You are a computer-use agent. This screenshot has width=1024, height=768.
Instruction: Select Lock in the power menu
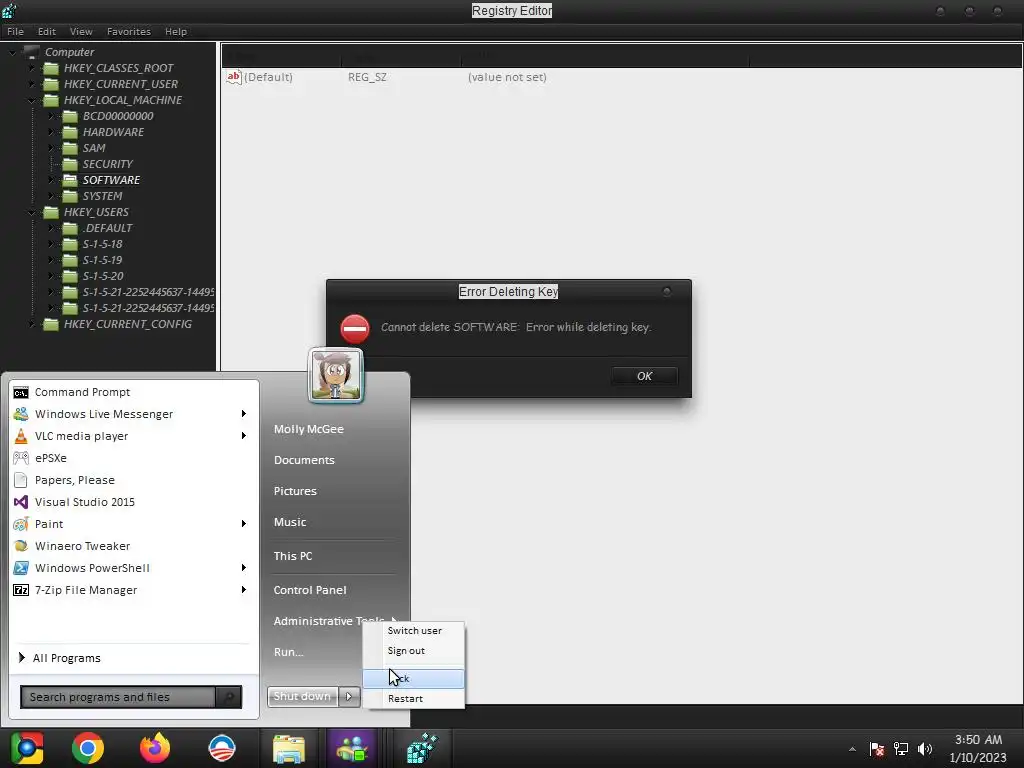pyautogui.click(x=414, y=679)
